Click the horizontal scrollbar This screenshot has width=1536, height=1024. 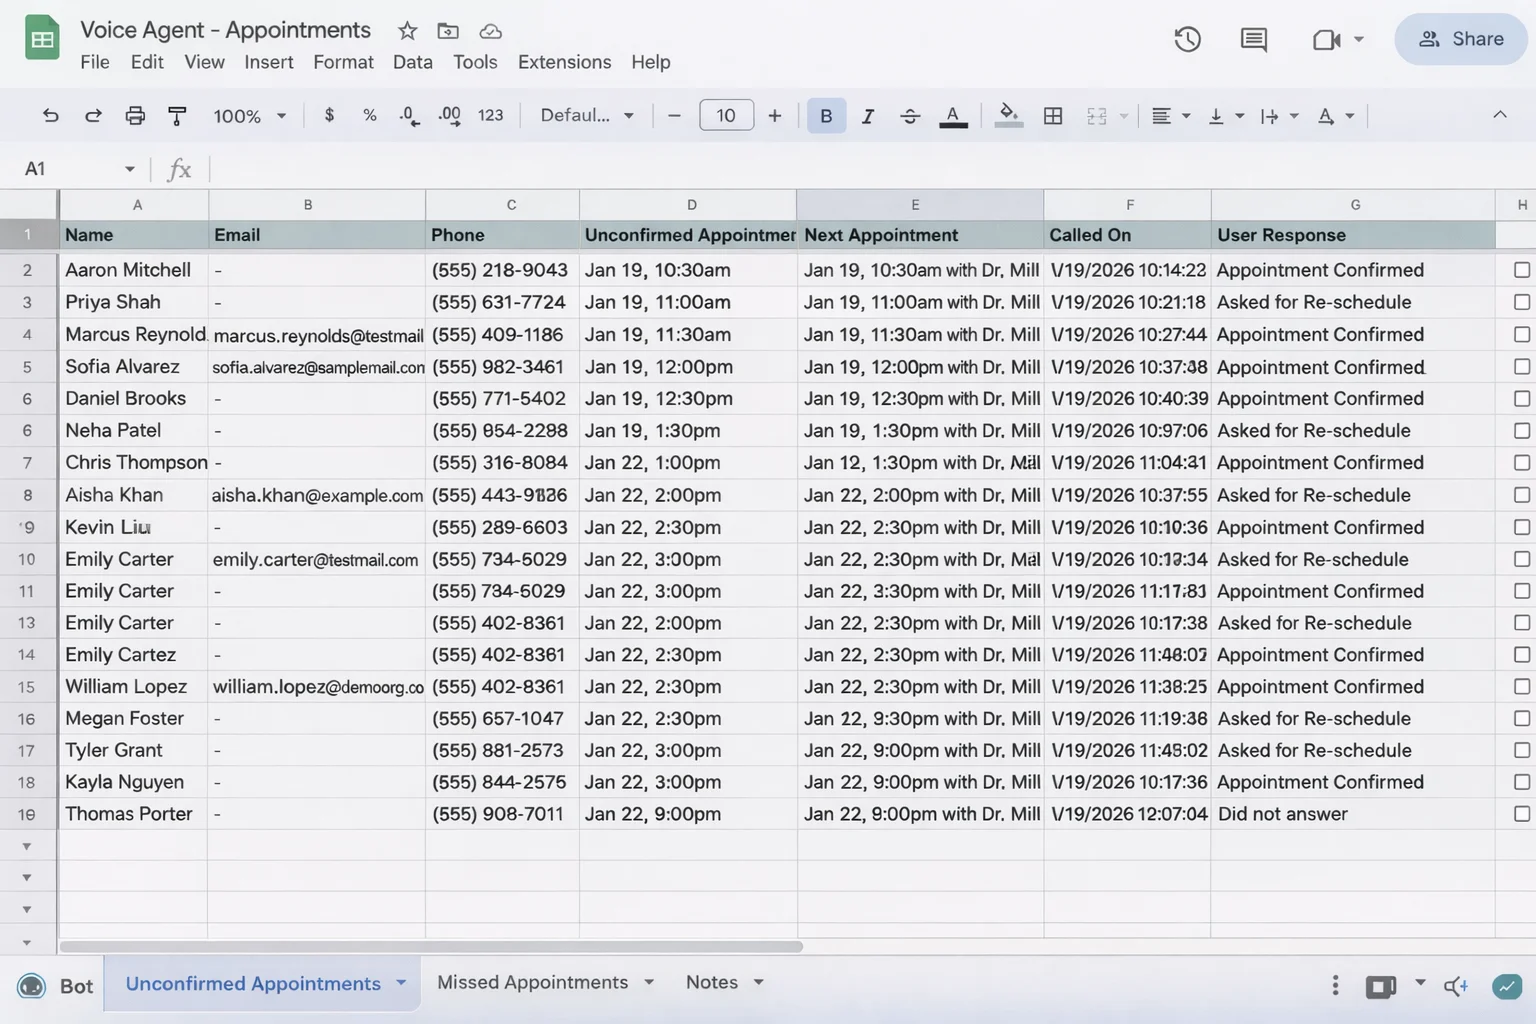click(431, 946)
